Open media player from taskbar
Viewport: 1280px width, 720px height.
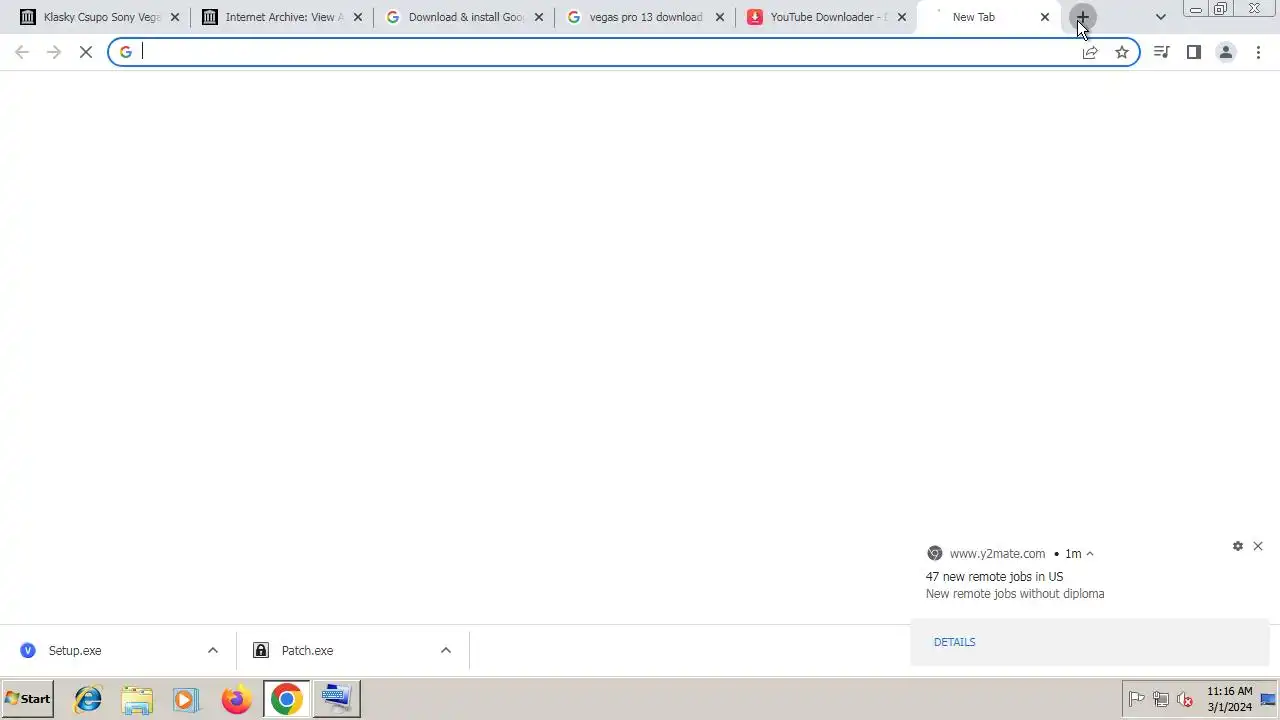pos(186,699)
